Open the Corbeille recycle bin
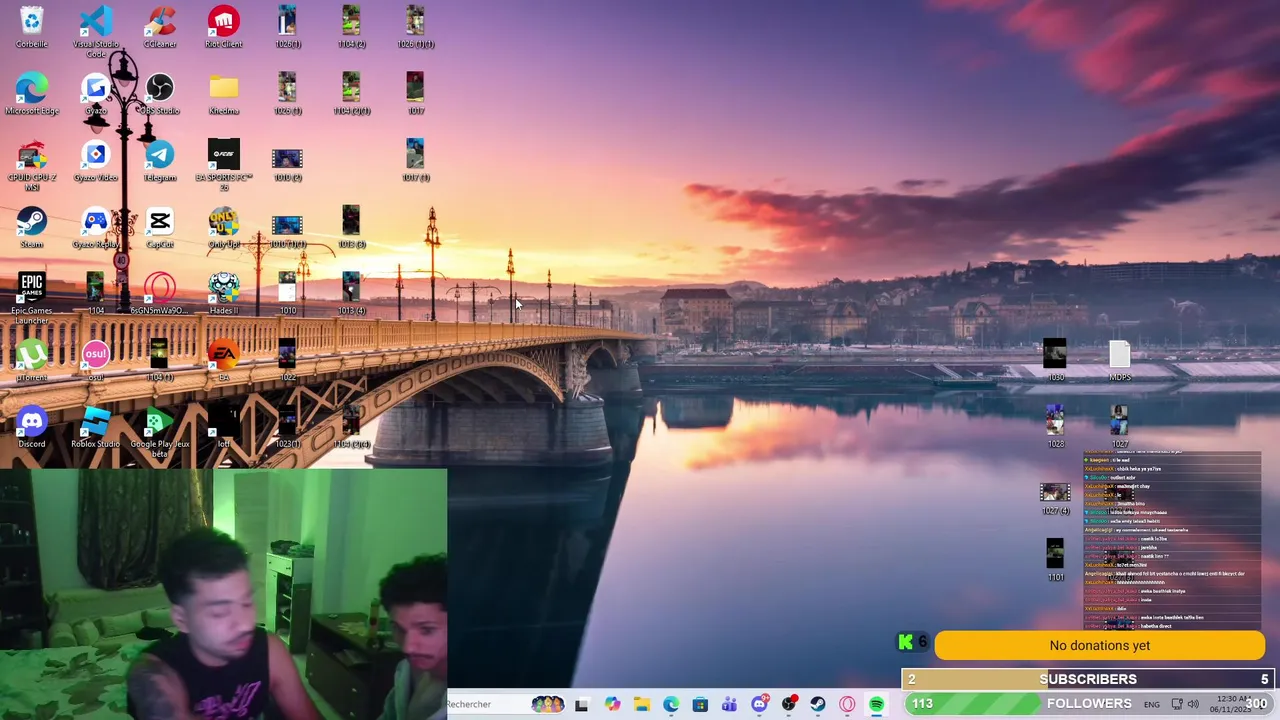 (x=32, y=27)
